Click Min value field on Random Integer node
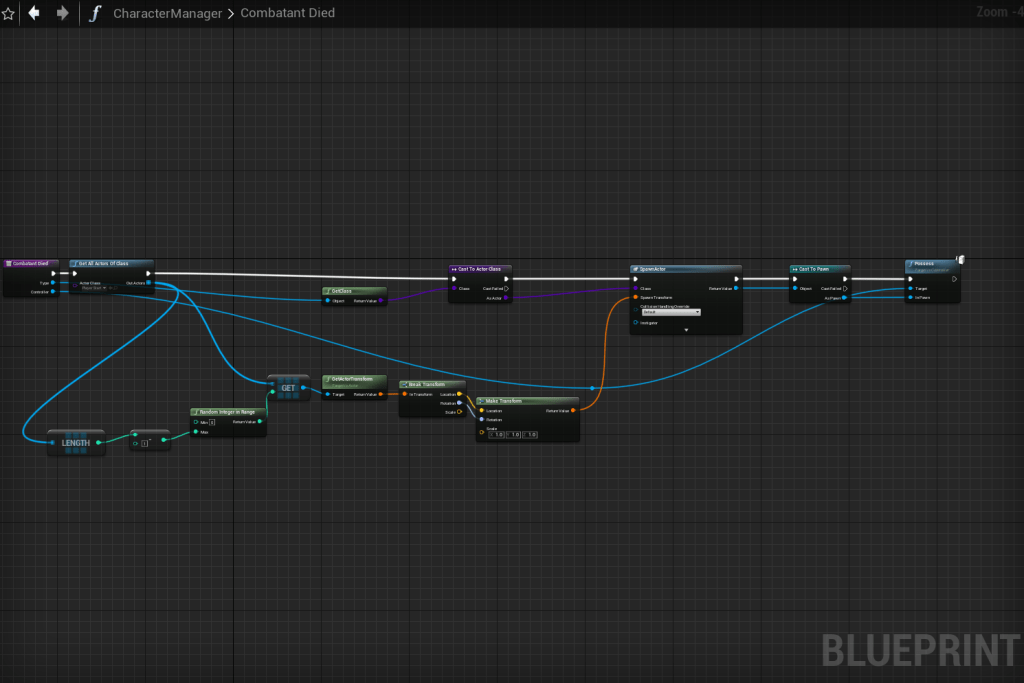Viewport: 1024px width, 683px height. pos(212,422)
